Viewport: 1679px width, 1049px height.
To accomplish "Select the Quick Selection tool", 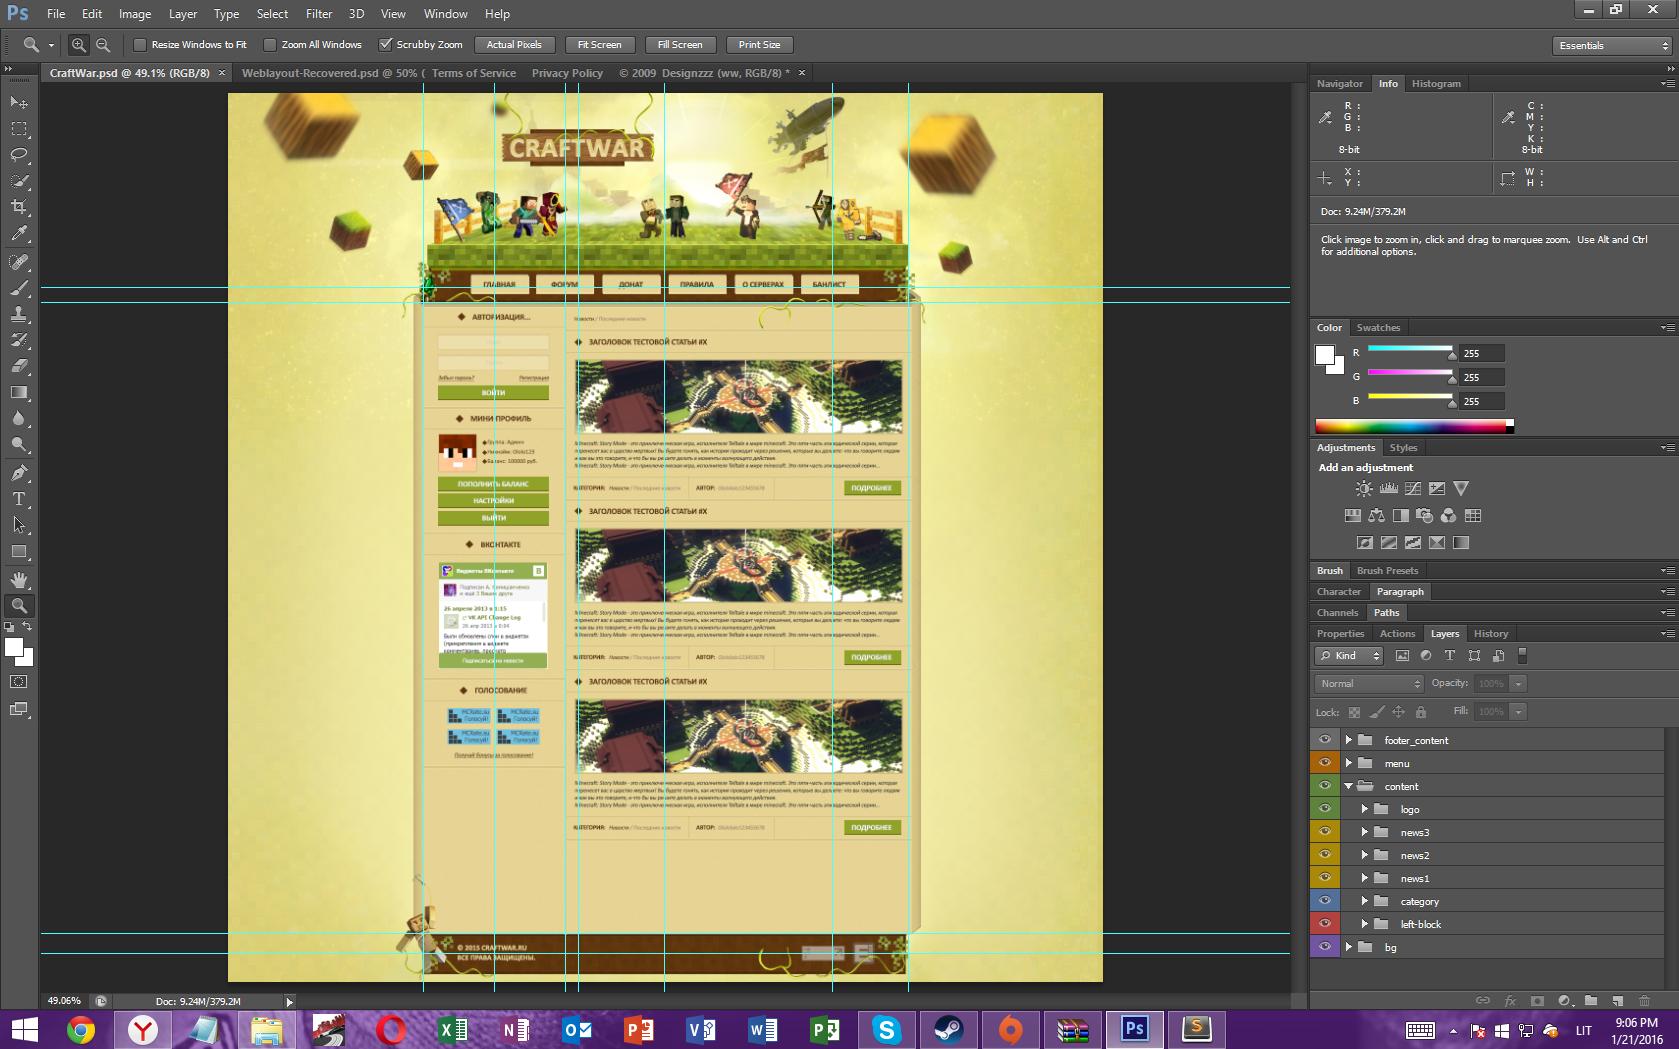I will pos(19,181).
